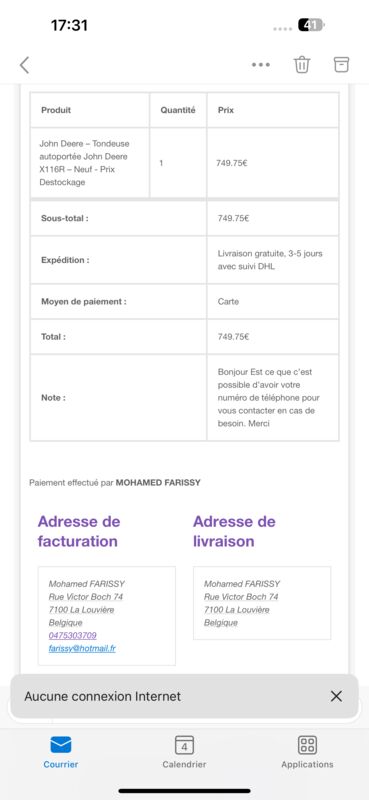
Task: Tap the Applications grid icon
Action: coord(307,745)
